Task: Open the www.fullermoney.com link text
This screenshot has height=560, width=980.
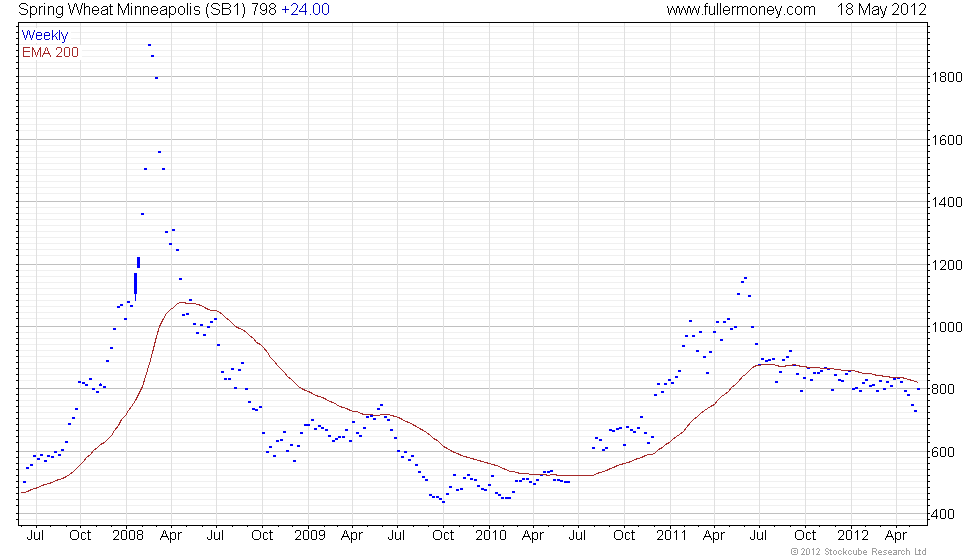Action: (741, 10)
